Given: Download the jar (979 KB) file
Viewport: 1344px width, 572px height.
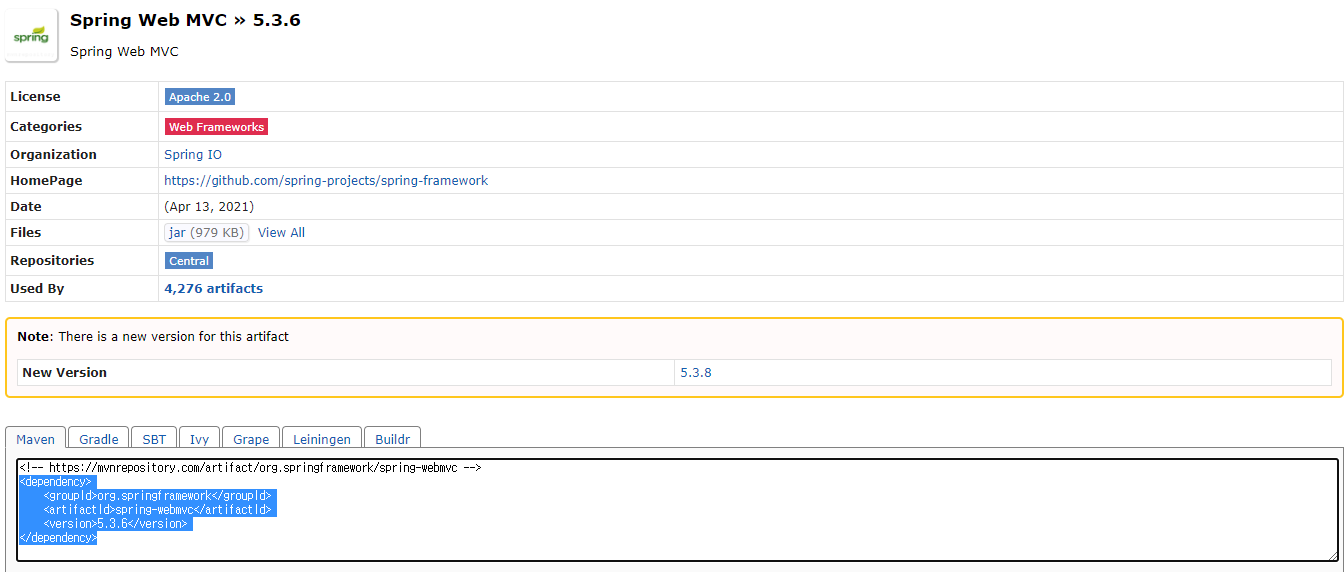Looking at the screenshot, I should 207,232.
